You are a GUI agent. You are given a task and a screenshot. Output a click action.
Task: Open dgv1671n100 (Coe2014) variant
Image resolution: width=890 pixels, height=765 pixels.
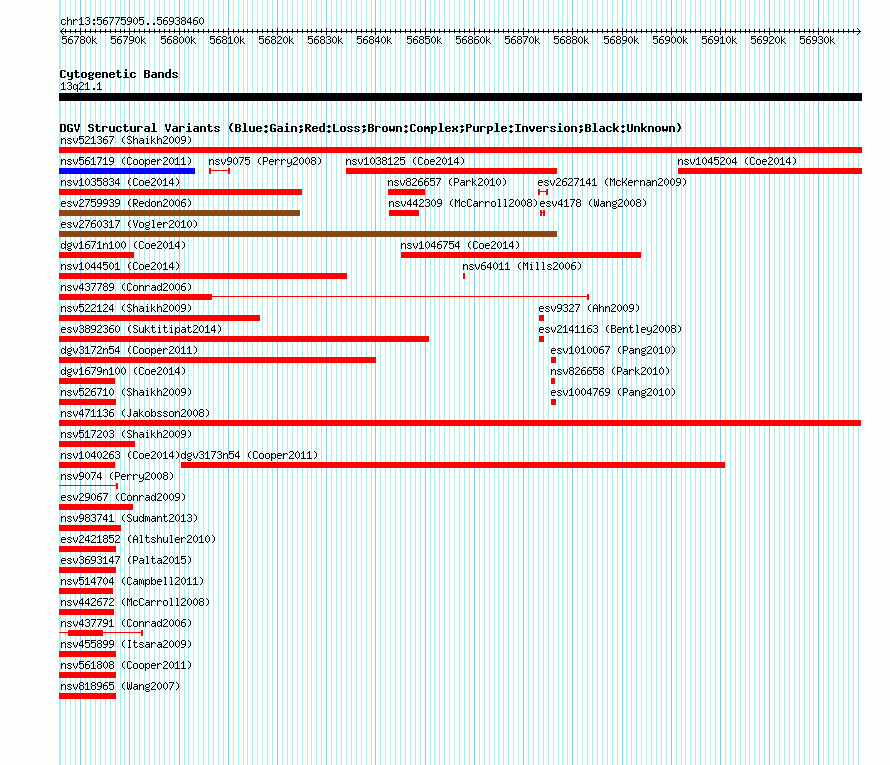point(123,245)
